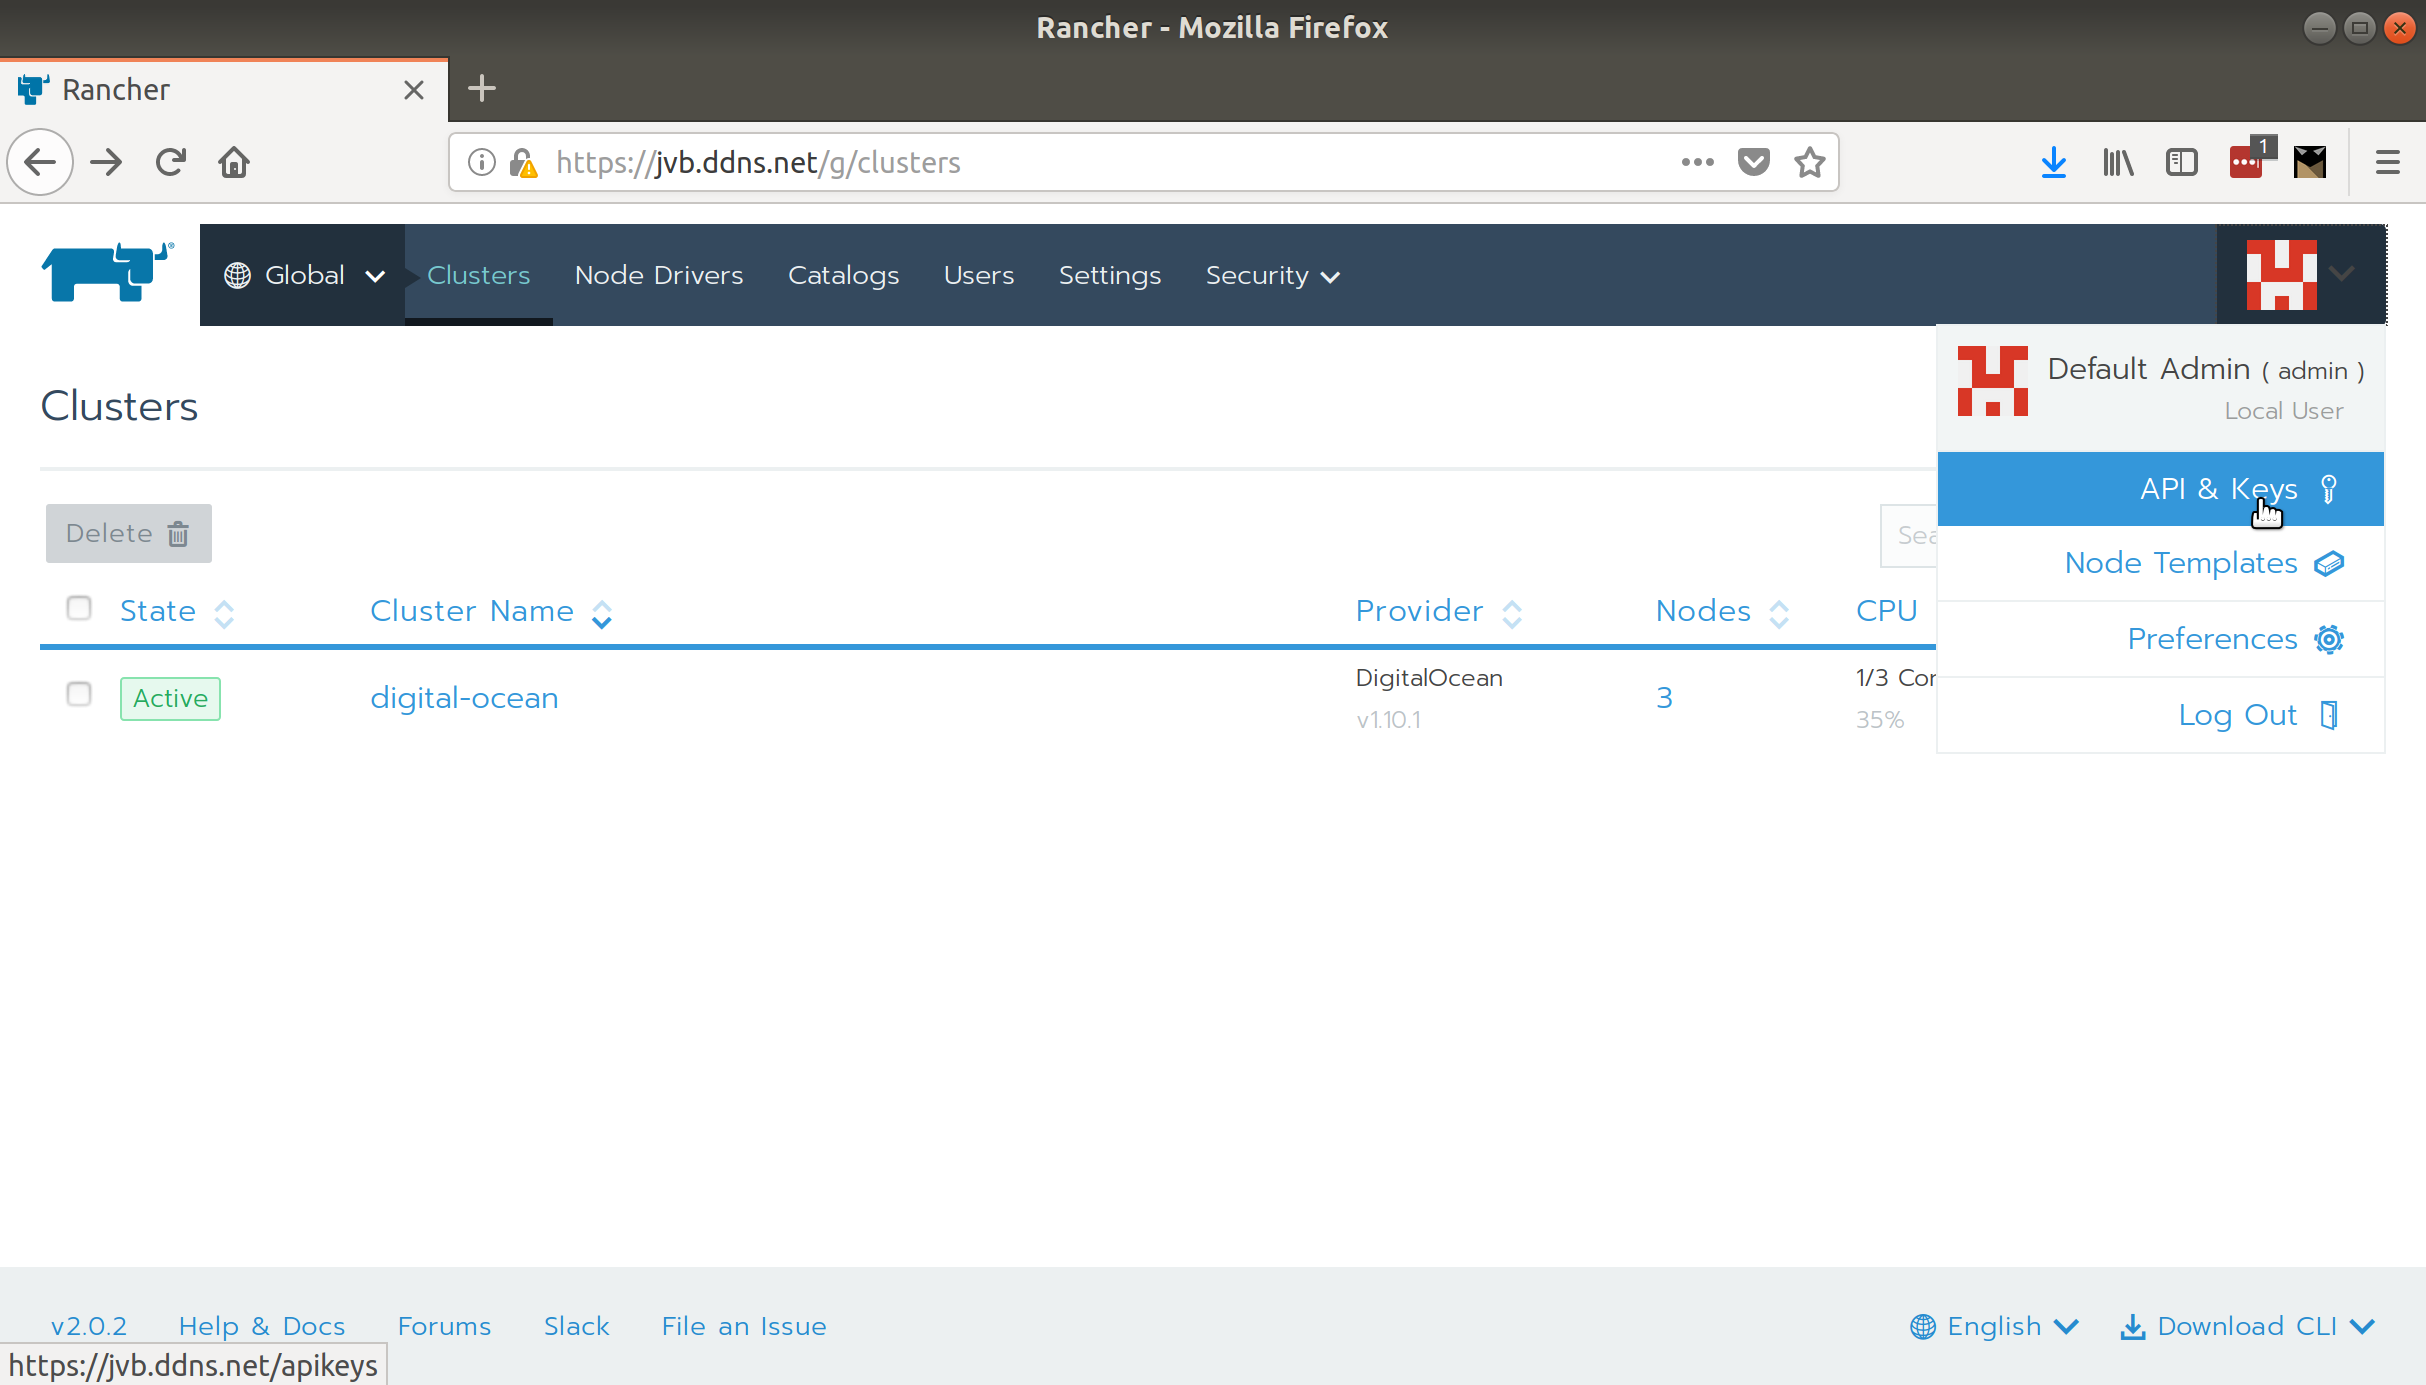This screenshot has height=1385, width=2426.
Task: Open the Firefox library icon
Action: (x=2117, y=162)
